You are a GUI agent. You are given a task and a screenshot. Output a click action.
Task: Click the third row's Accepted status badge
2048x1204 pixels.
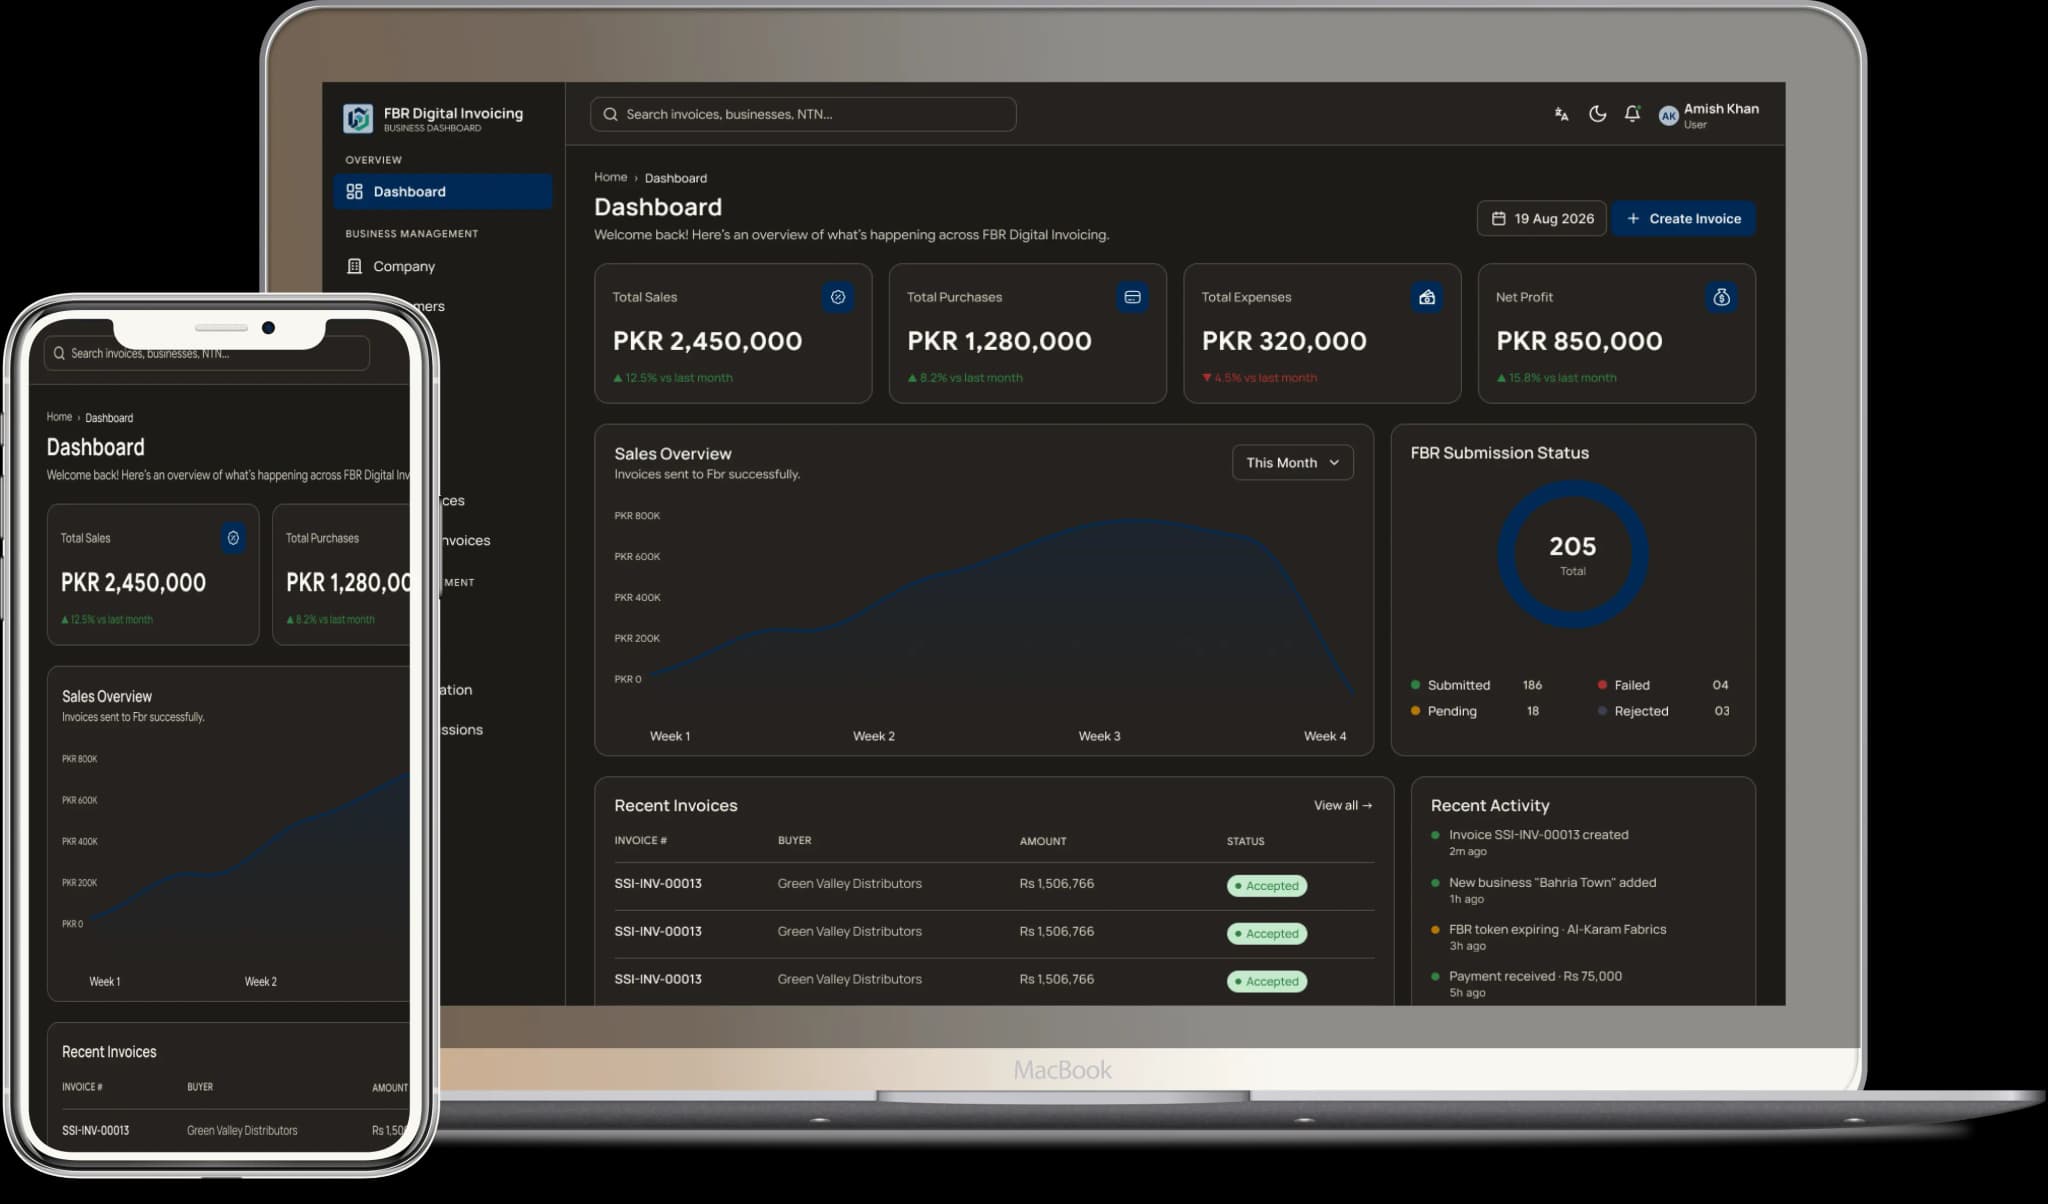[x=1267, y=982]
